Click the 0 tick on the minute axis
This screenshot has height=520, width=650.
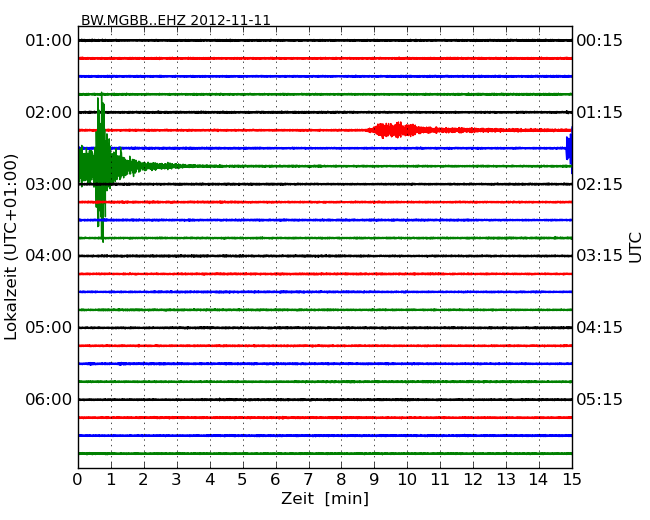tap(78, 479)
